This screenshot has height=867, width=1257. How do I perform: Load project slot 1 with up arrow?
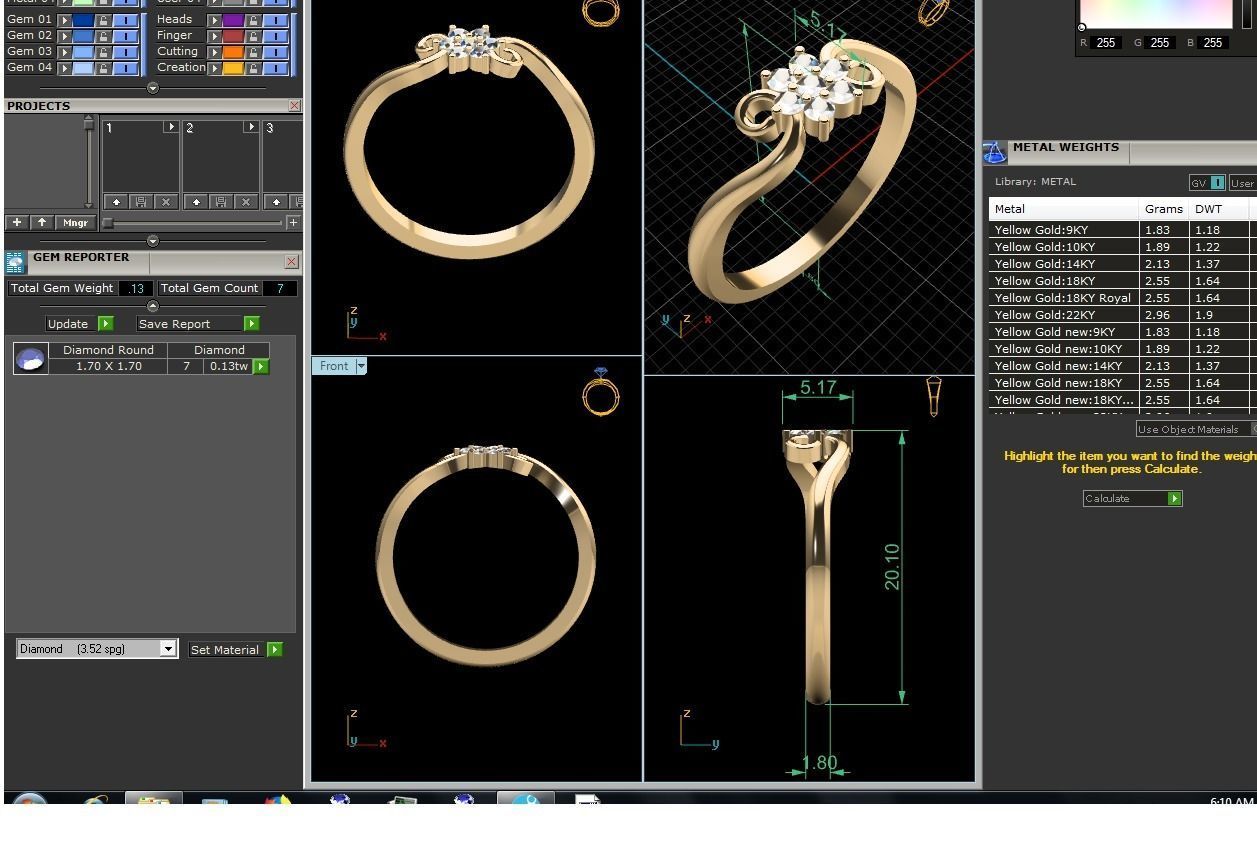(x=116, y=202)
